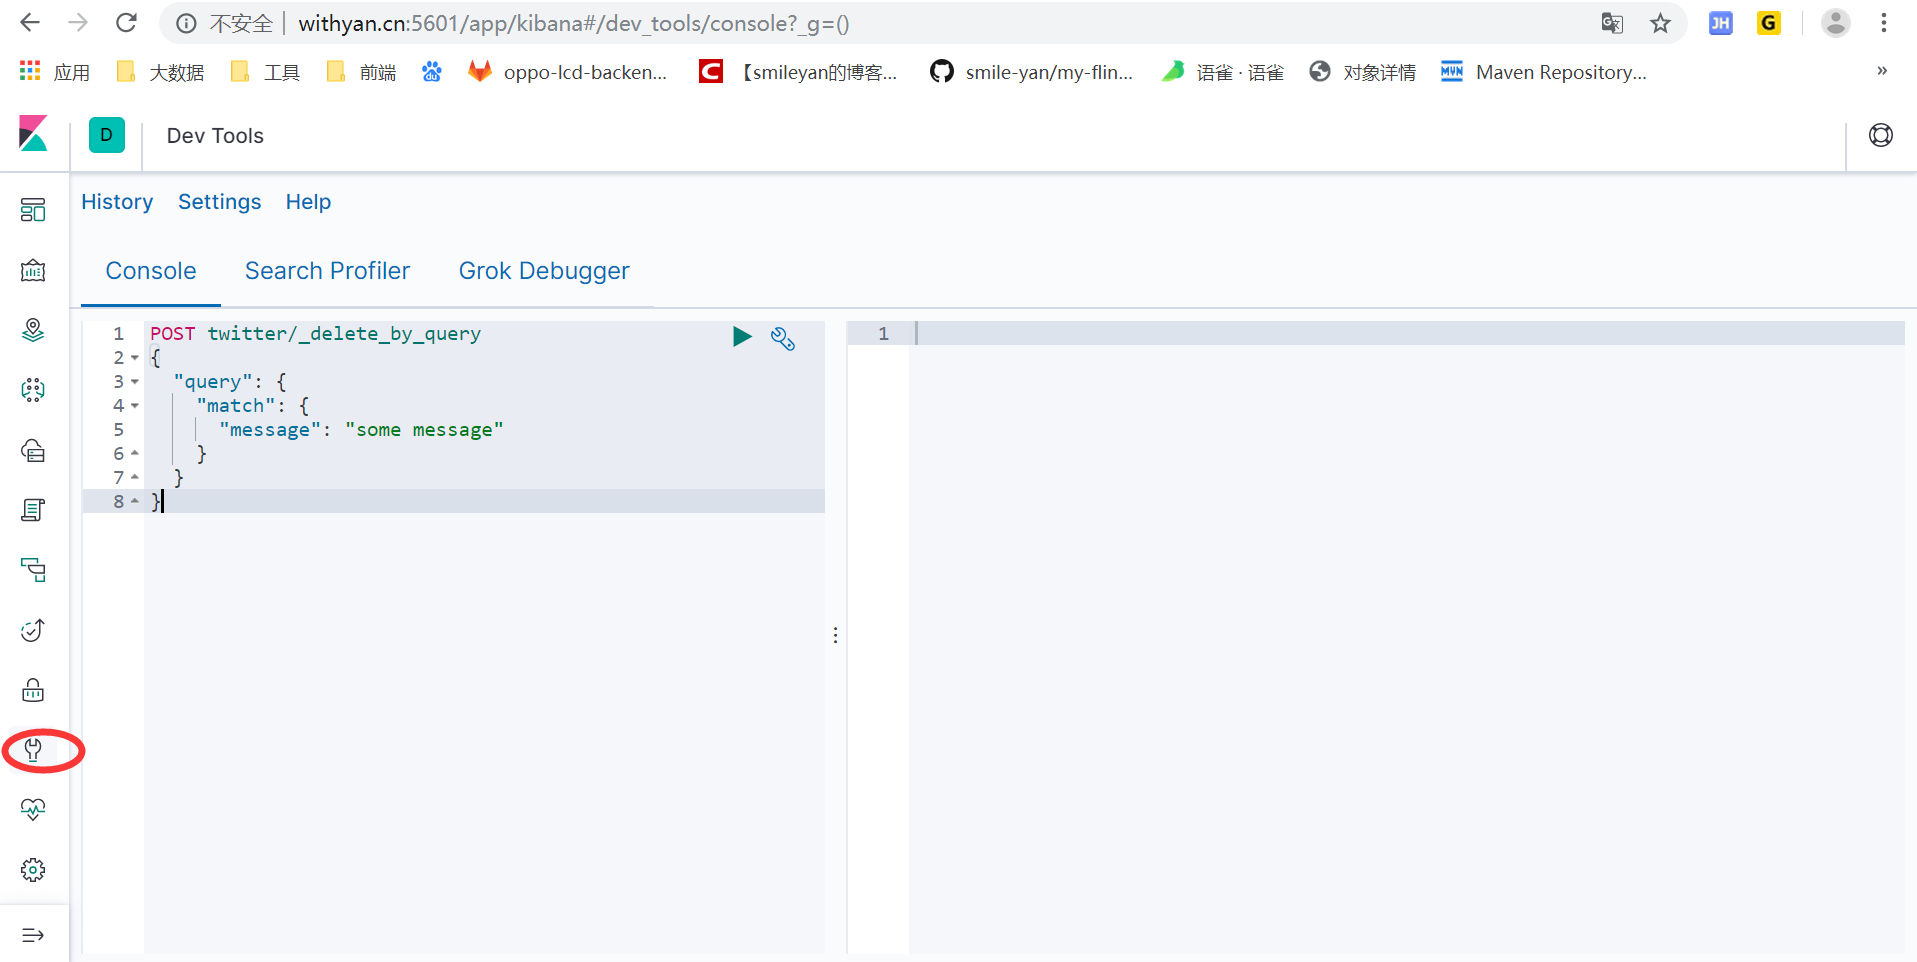Go back in the browser
Image resolution: width=1917 pixels, height=962 pixels.
pyautogui.click(x=30, y=23)
